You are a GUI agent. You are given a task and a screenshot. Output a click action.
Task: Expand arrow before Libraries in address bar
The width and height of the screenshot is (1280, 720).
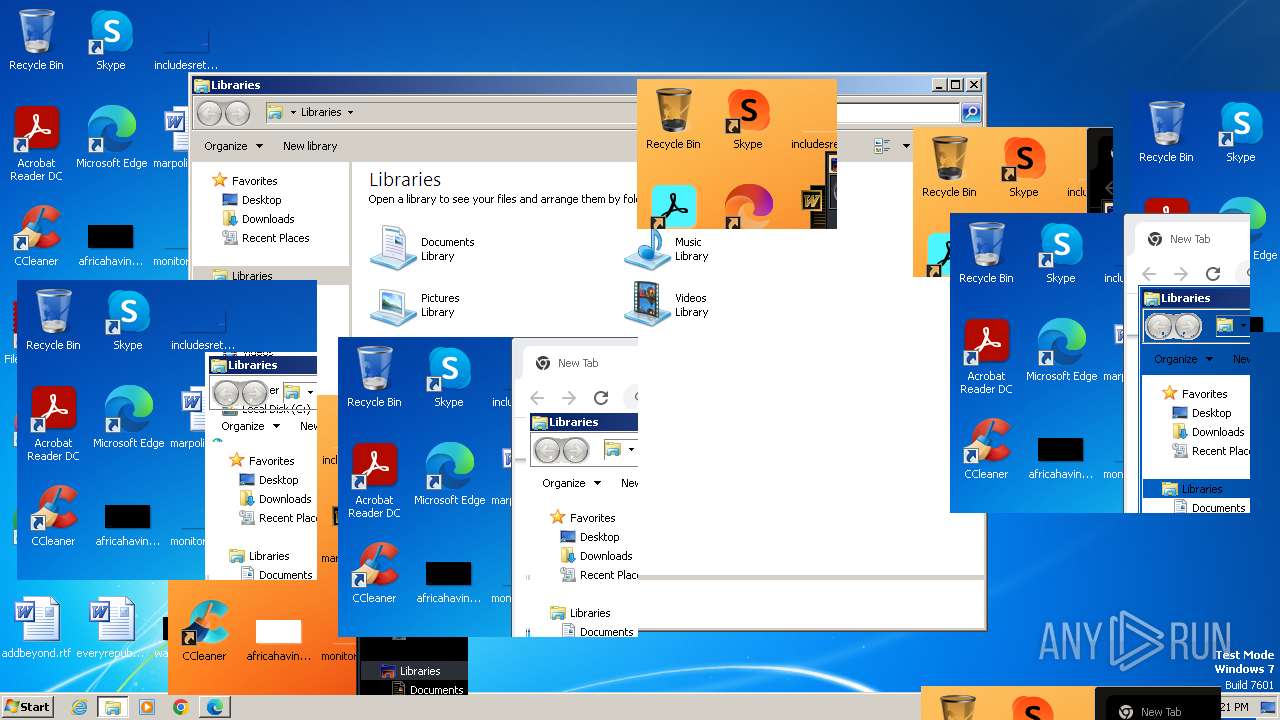293,113
